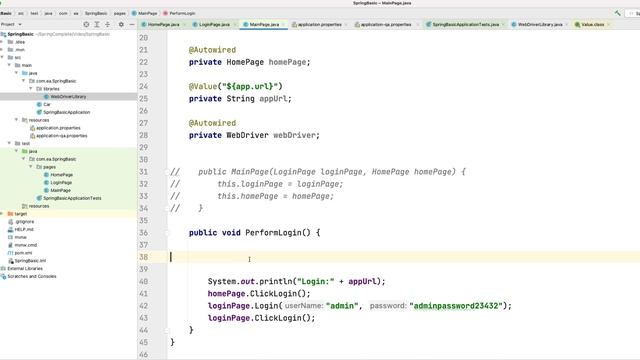Select the SpringBasic project root node

[x=20, y=34]
